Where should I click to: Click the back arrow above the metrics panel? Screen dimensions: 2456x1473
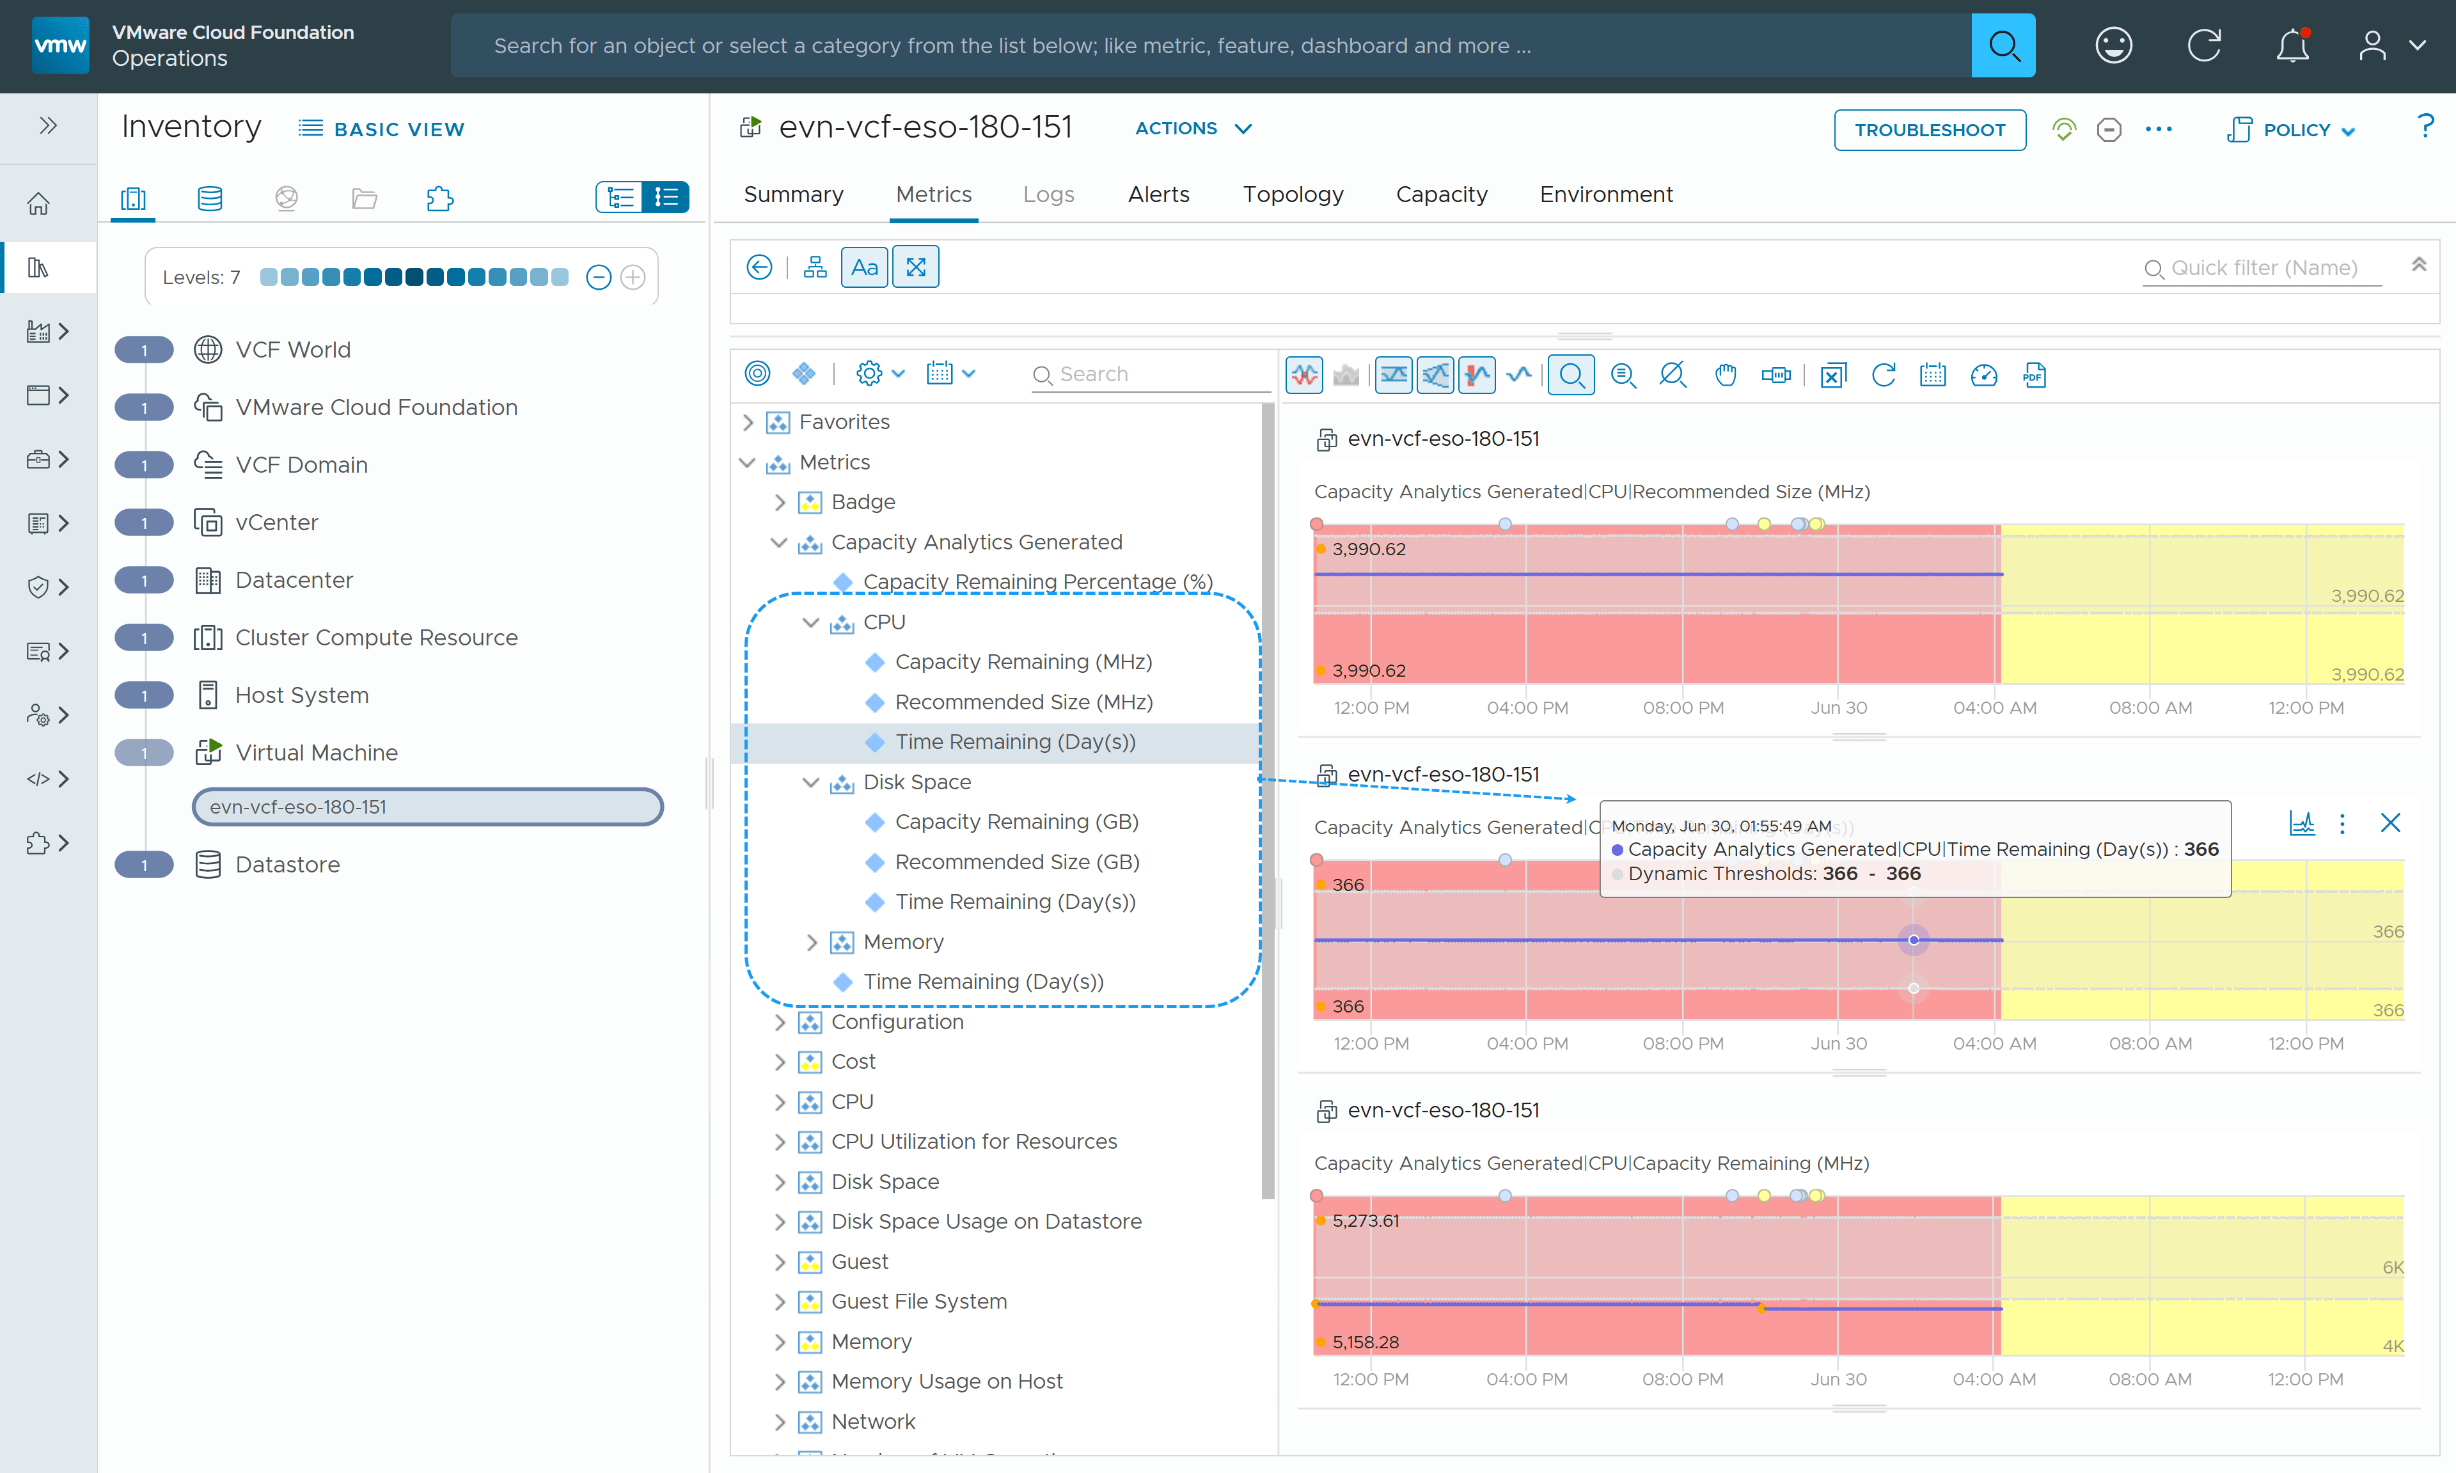[x=760, y=266]
